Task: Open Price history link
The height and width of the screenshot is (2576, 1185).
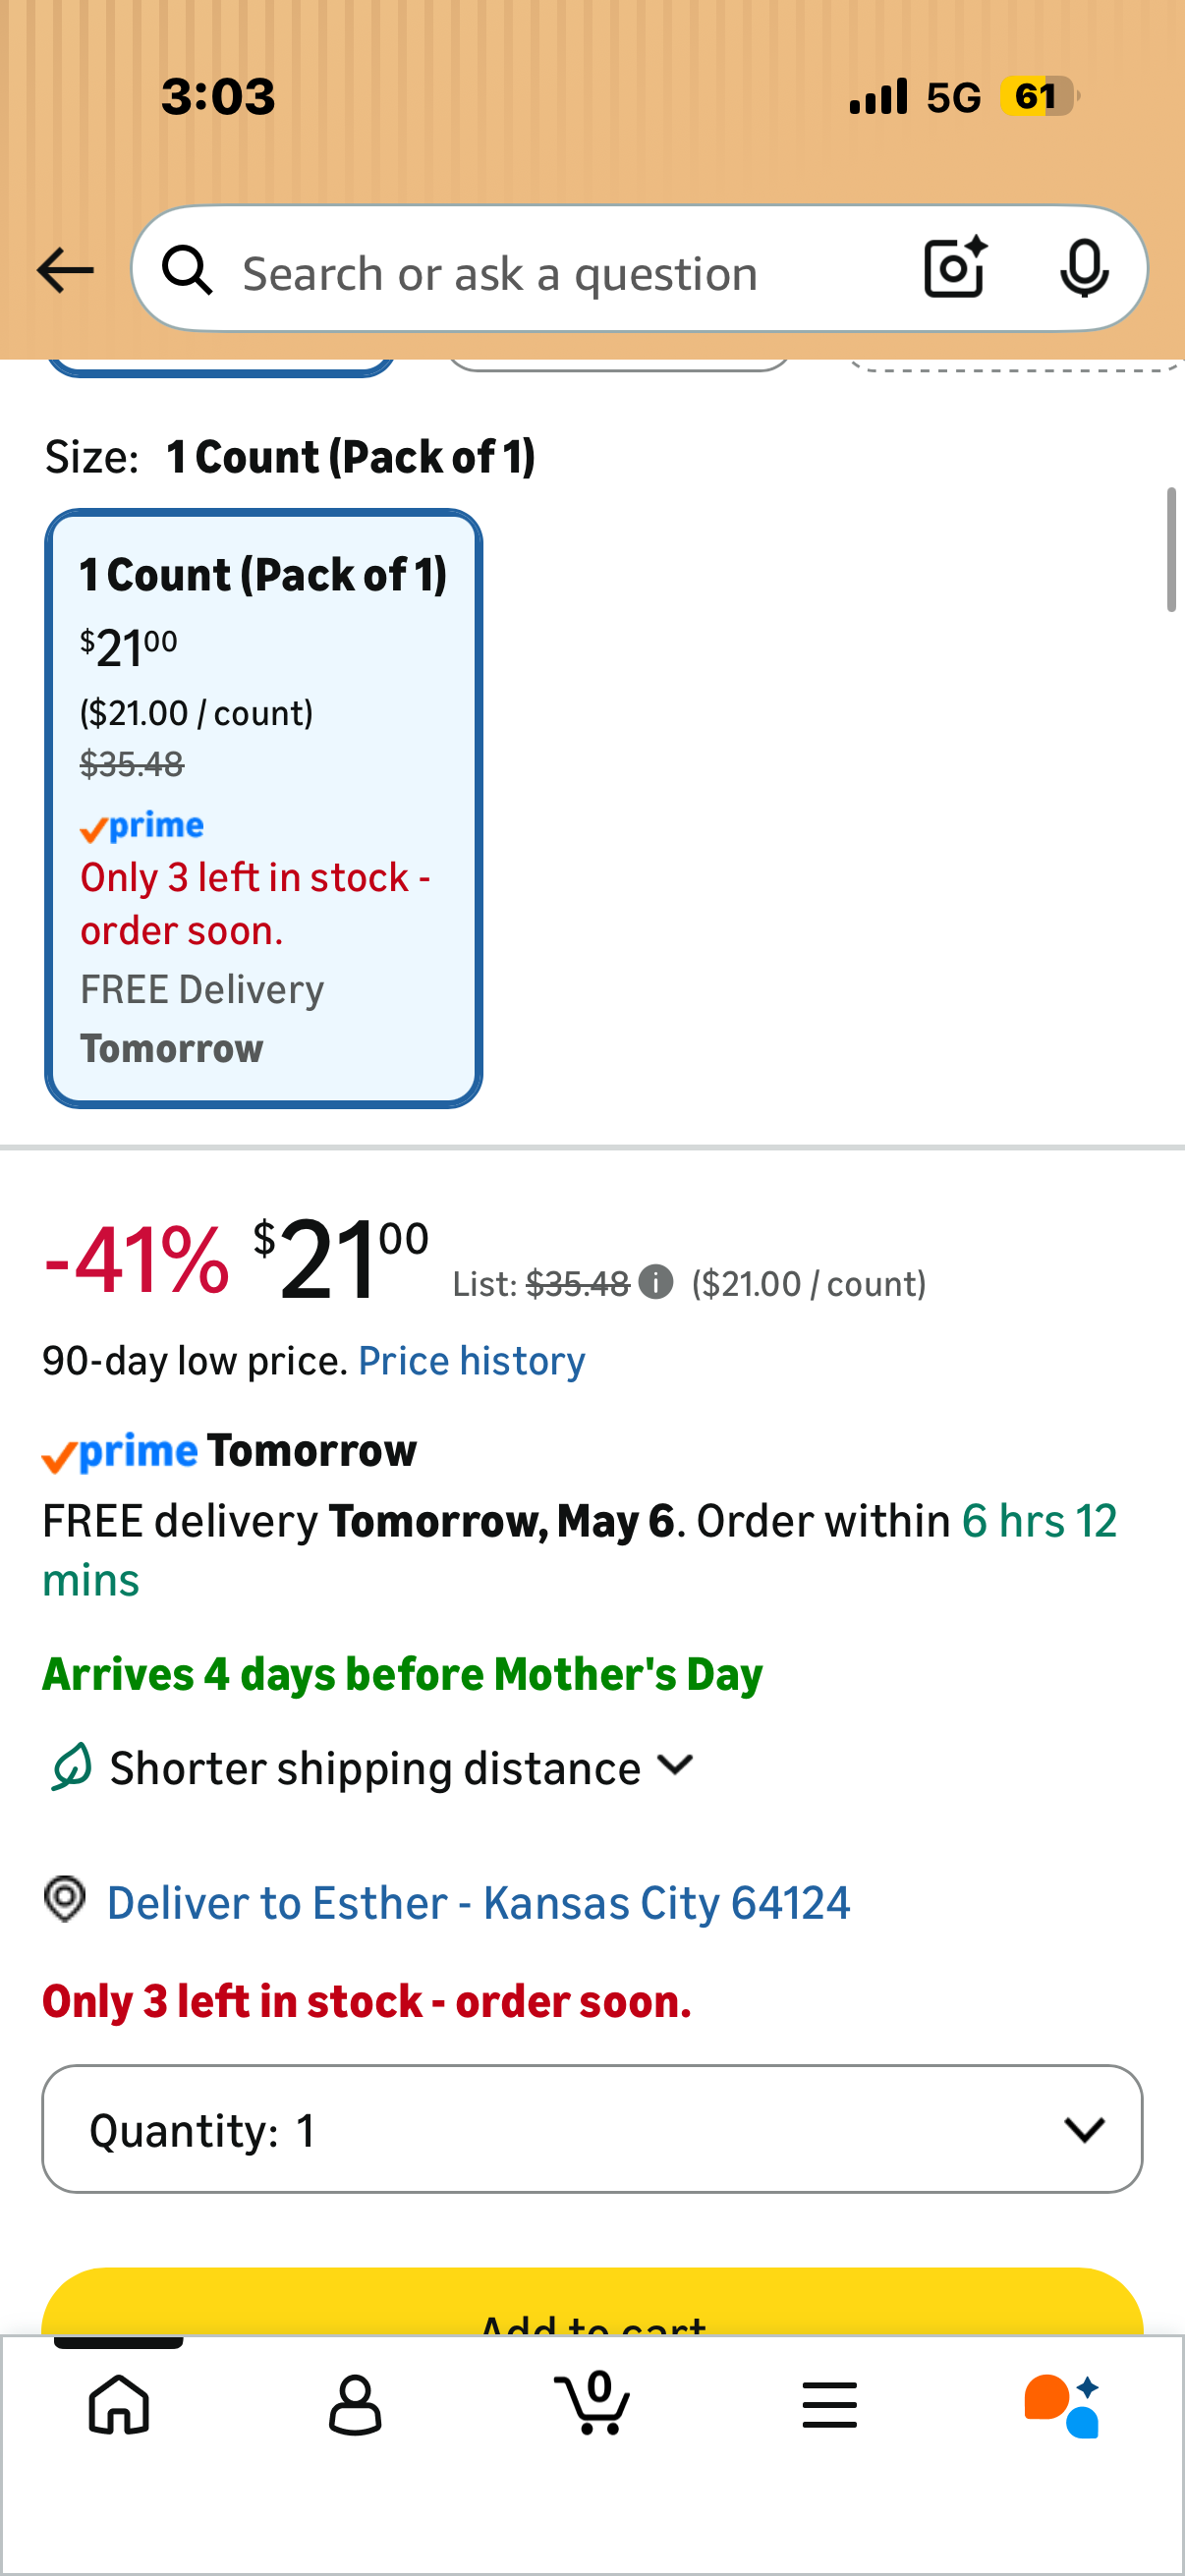Action: point(471,1360)
